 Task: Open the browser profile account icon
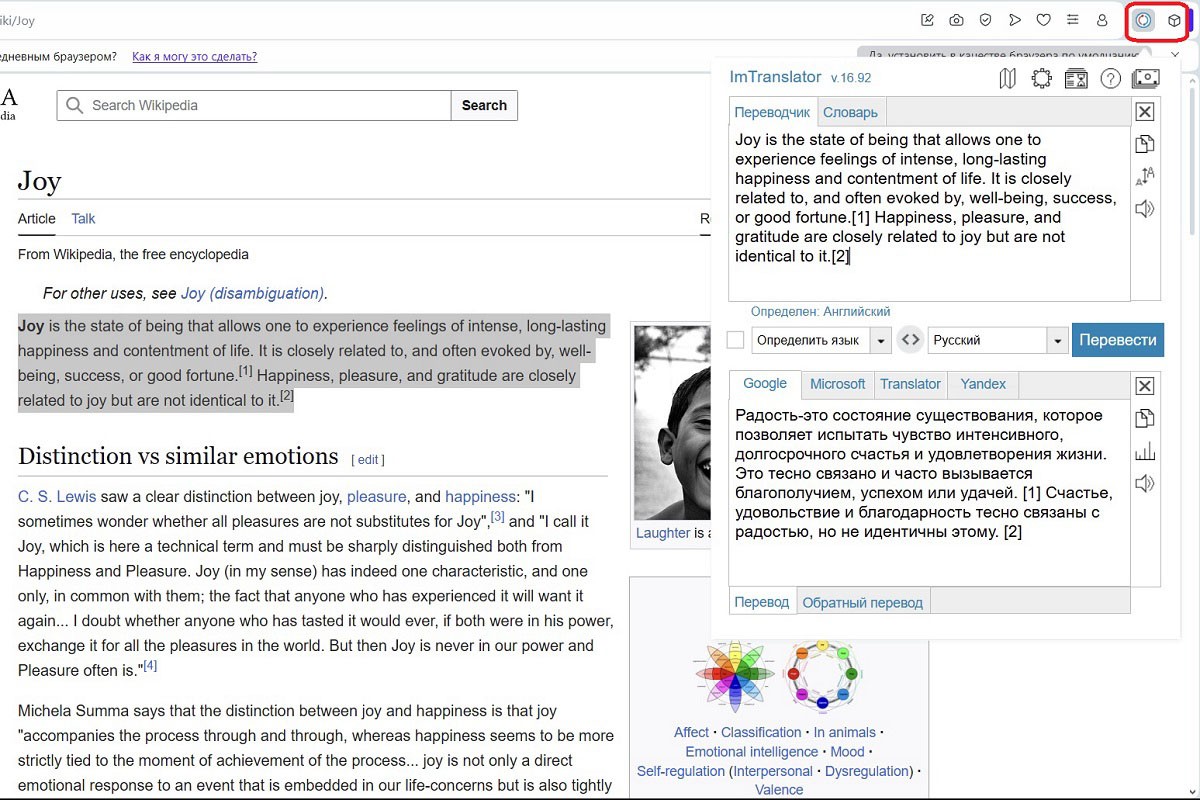pos(1102,20)
